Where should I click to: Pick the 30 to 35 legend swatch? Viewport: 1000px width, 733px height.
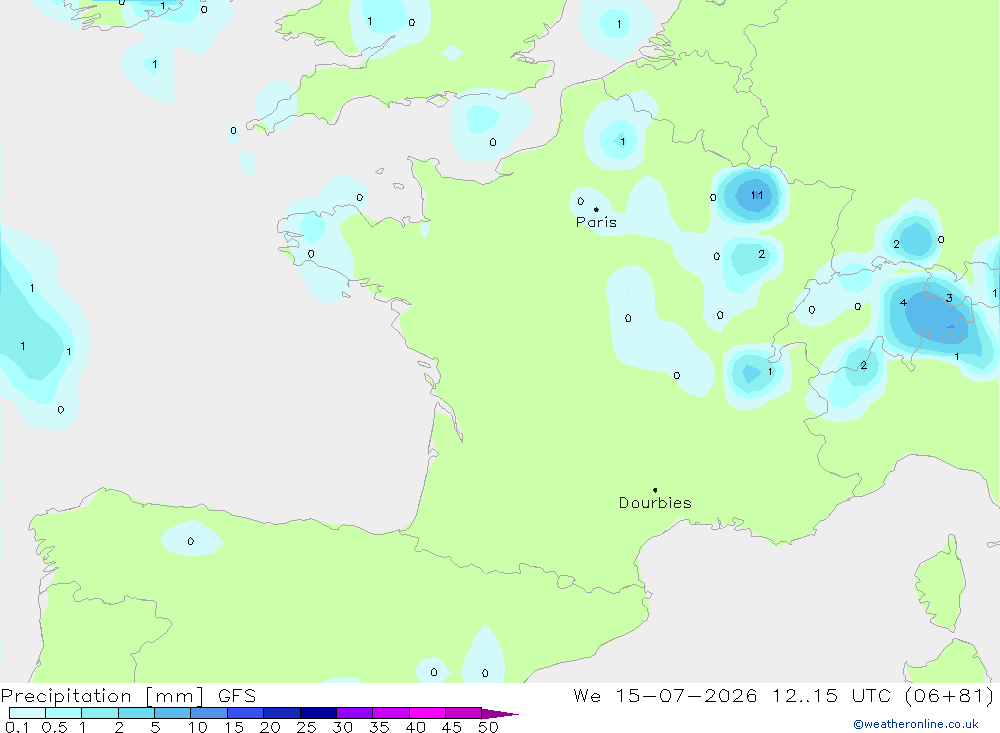[x=355, y=713]
